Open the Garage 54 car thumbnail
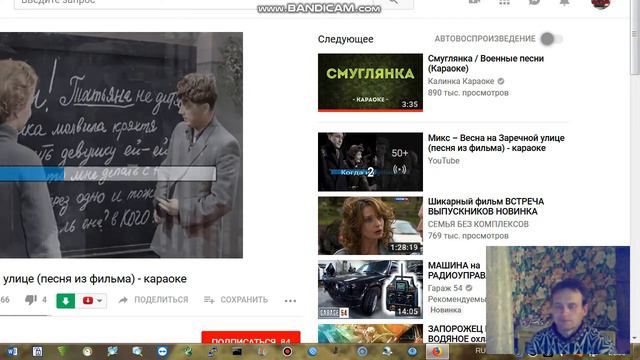 pos(370,289)
